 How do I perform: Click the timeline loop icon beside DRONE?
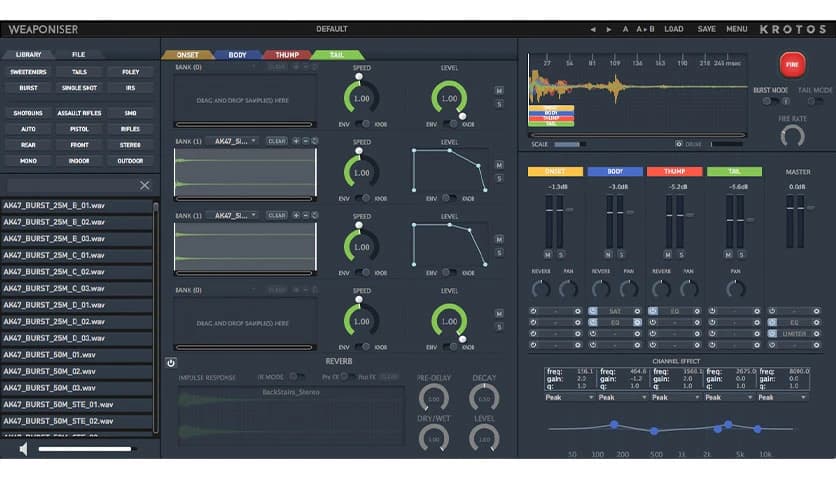(x=679, y=144)
